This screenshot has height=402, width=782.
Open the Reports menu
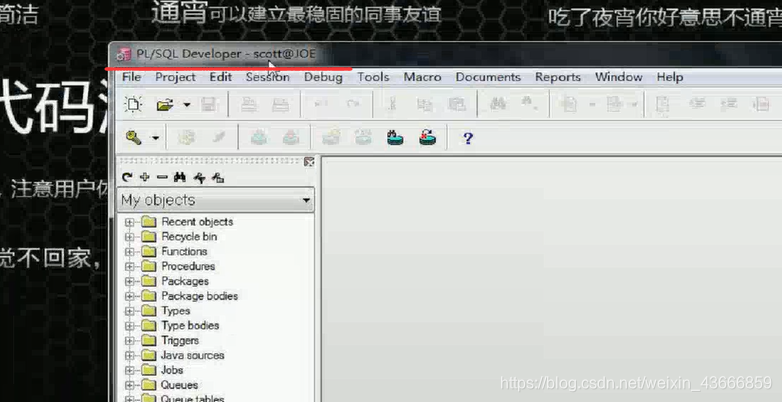coord(558,77)
